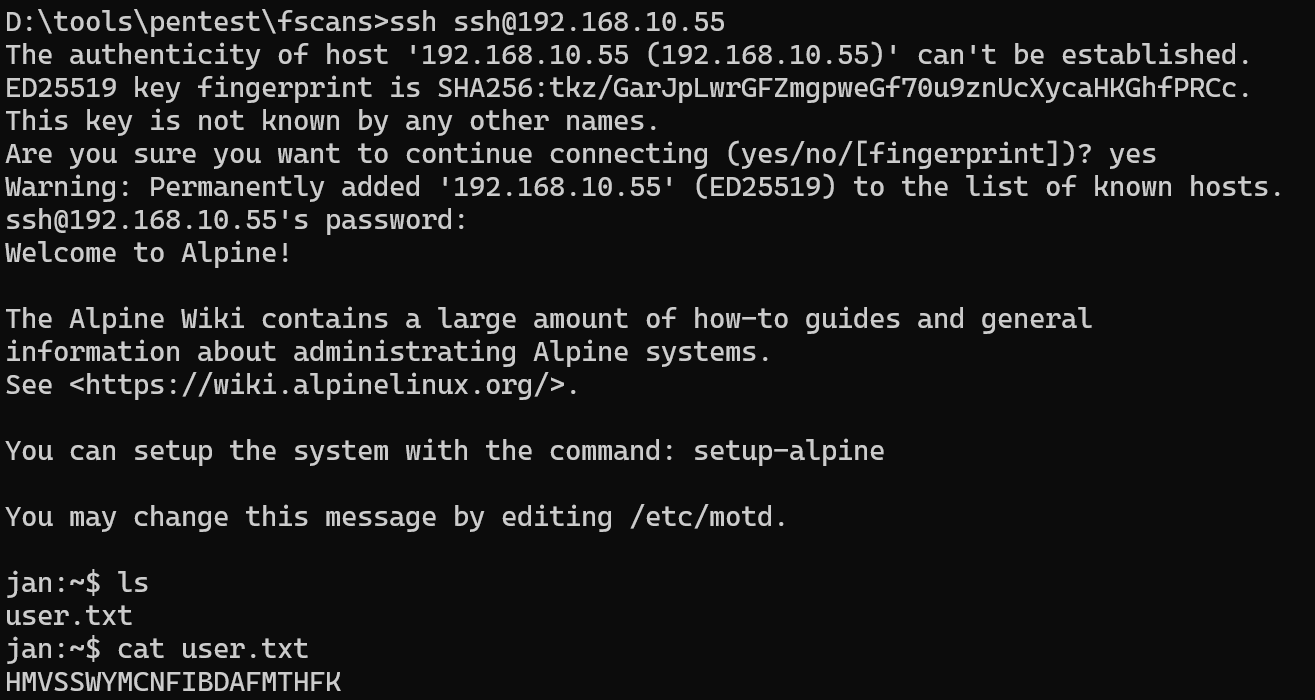1315x700 pixels.
Task: Click the "Welcome to Alpine!" banner text
Action: pyautogui.click(x=148, y=253)
